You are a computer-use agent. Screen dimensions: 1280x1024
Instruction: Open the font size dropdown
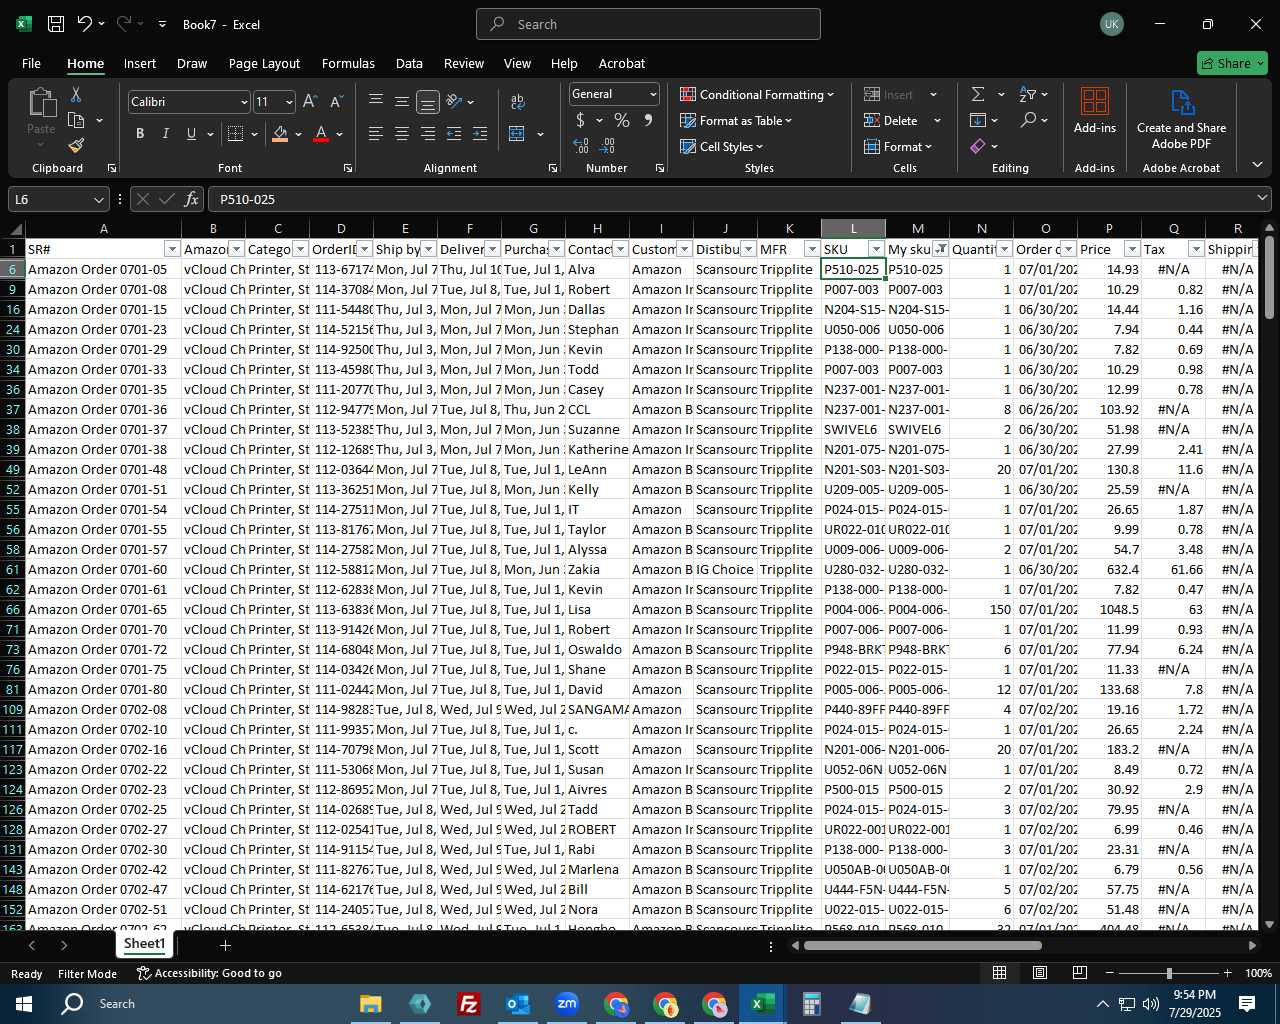click(x=289, y=102)
